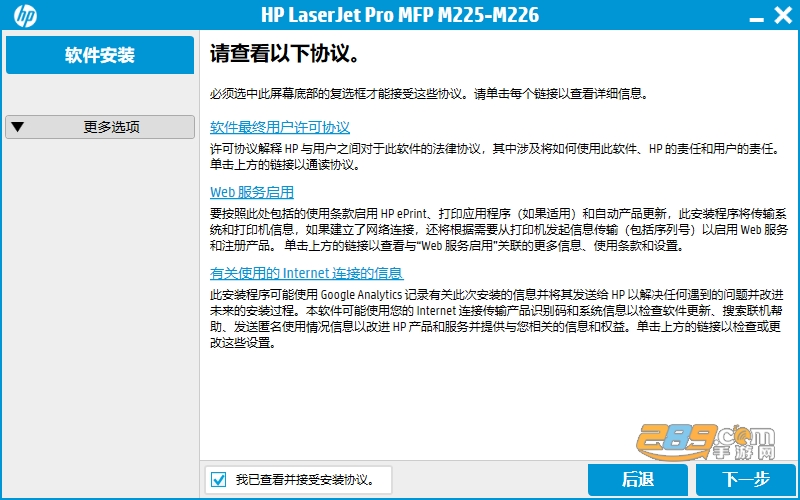Open 有关使用的 Internet 连接的信息 link
Image resolution: width=800 pixels, height=500 pixels.
pos(307,273)
